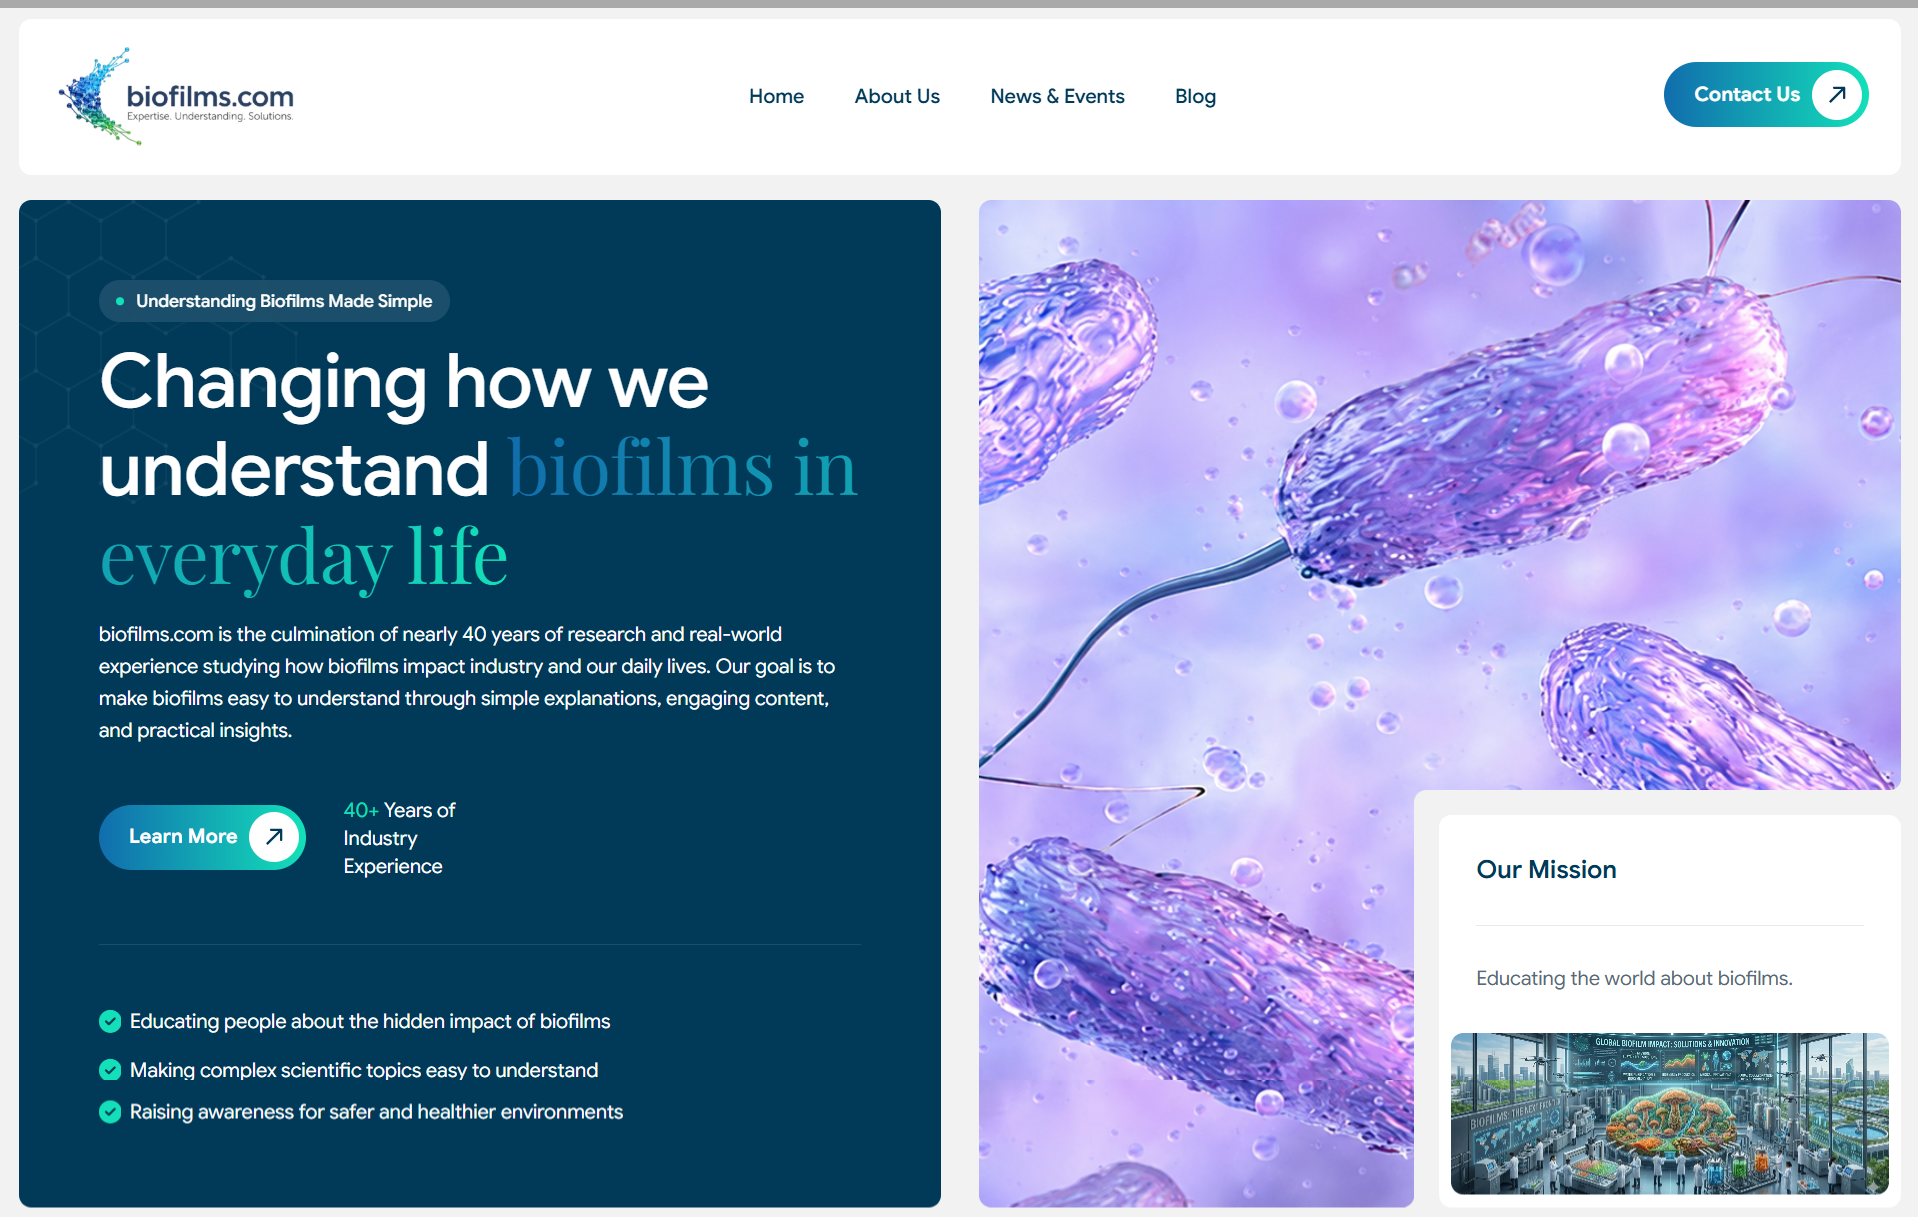Open the Home menu item
The height and width of the screenshot is (1217, 1918).
776,96
